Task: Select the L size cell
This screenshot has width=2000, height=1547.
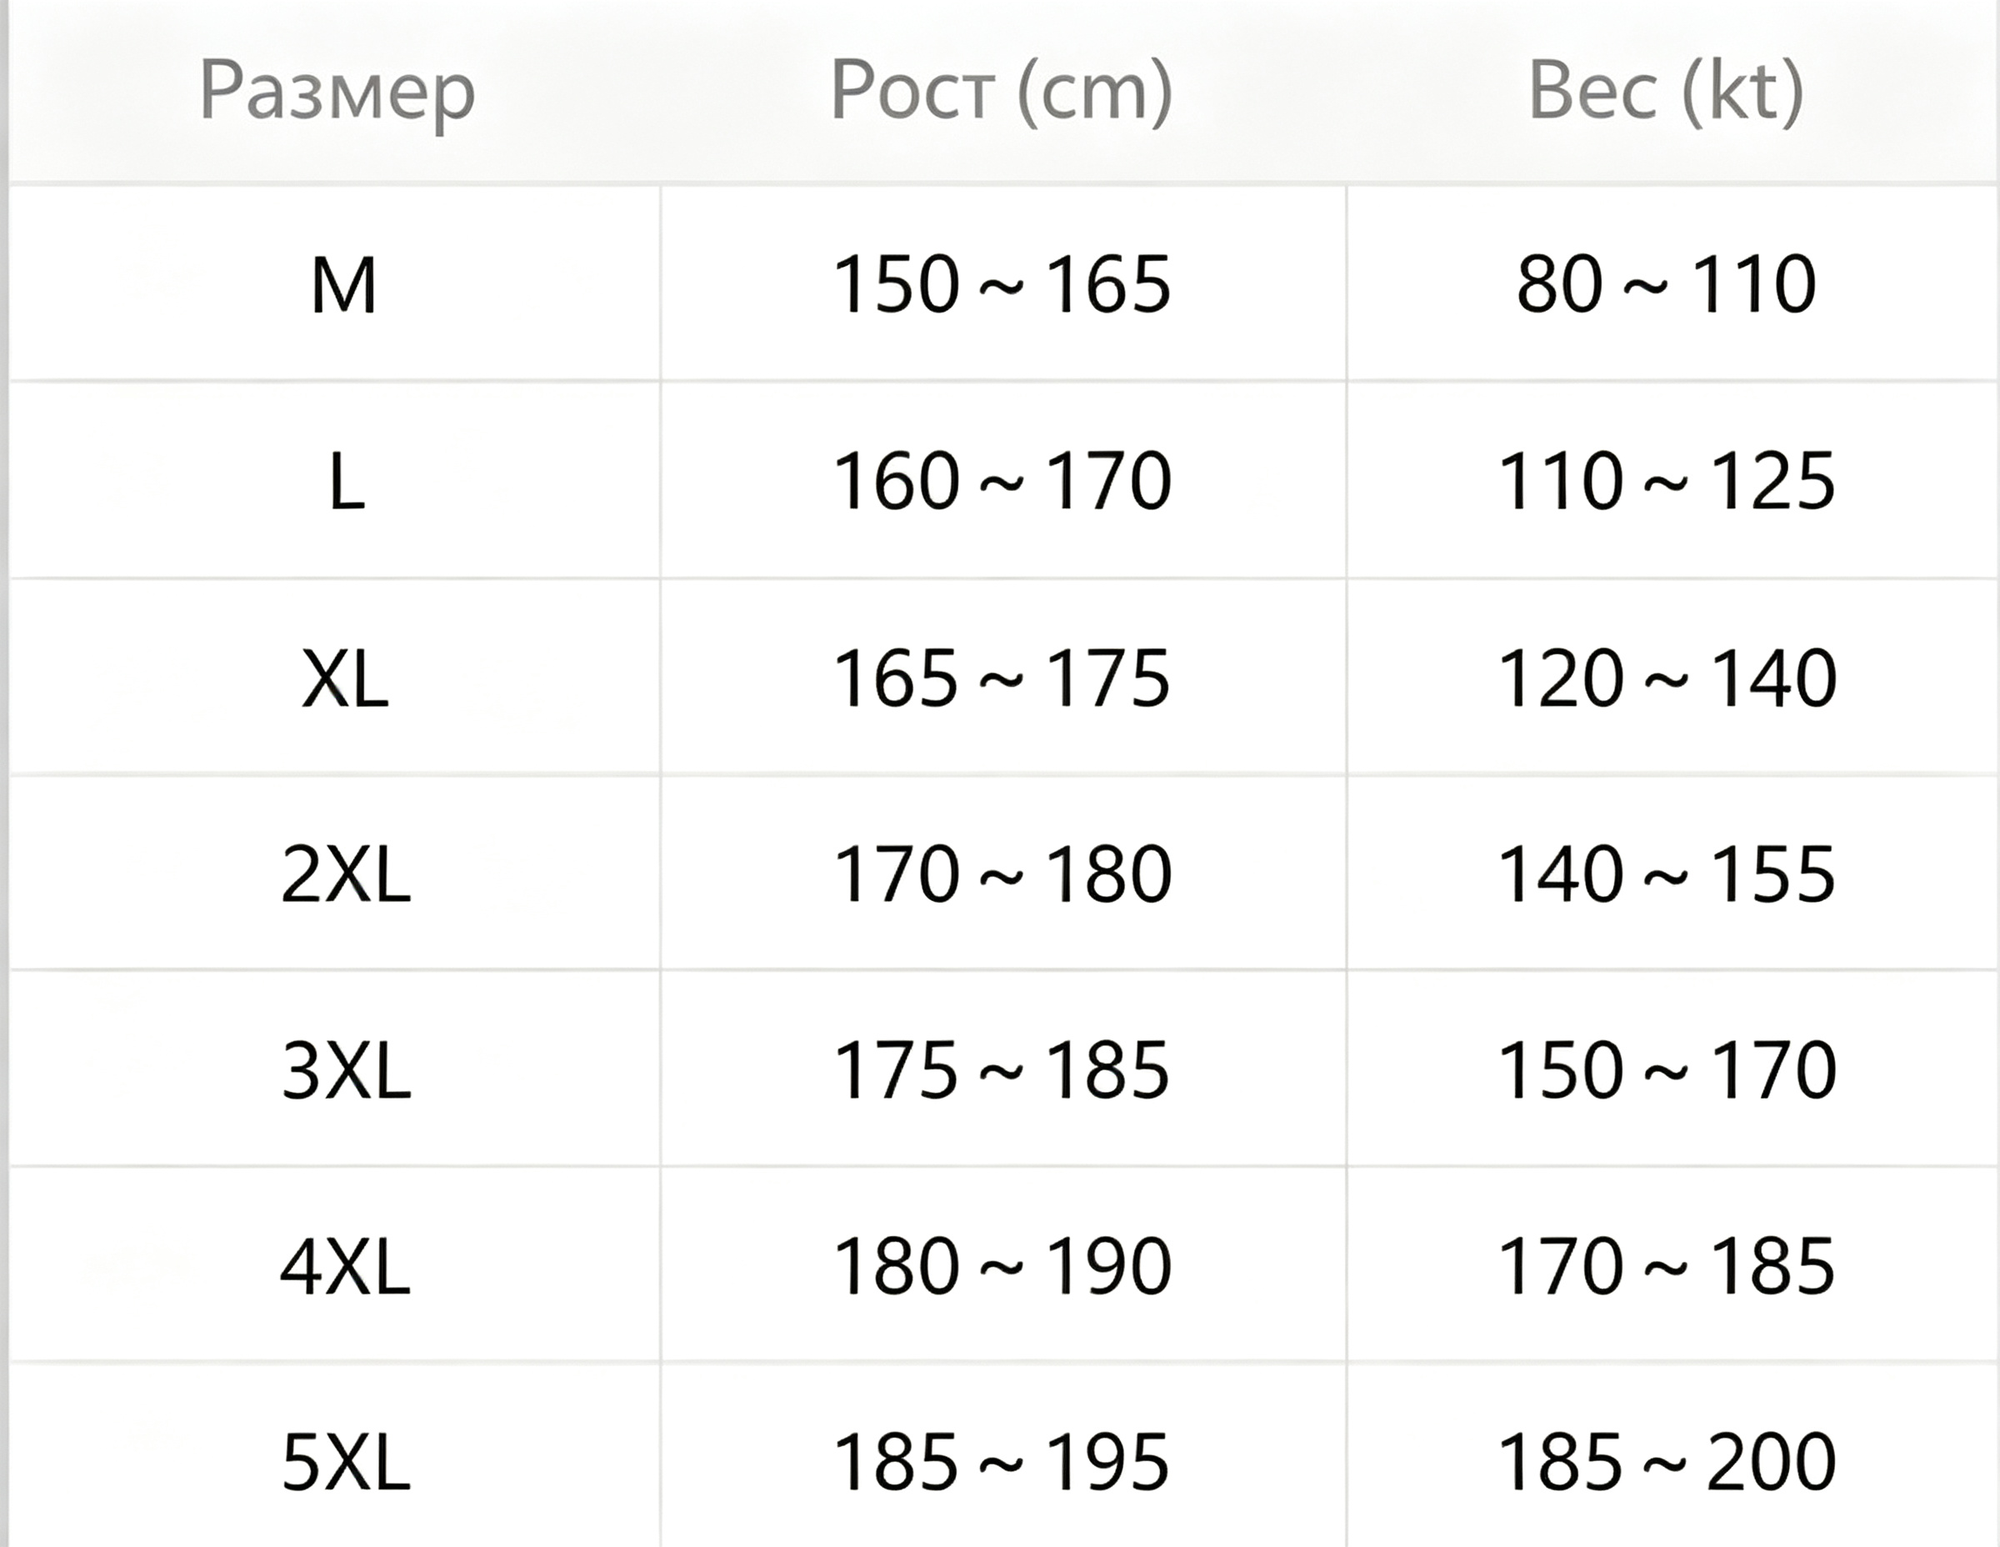Action: (x=335, y=480)
